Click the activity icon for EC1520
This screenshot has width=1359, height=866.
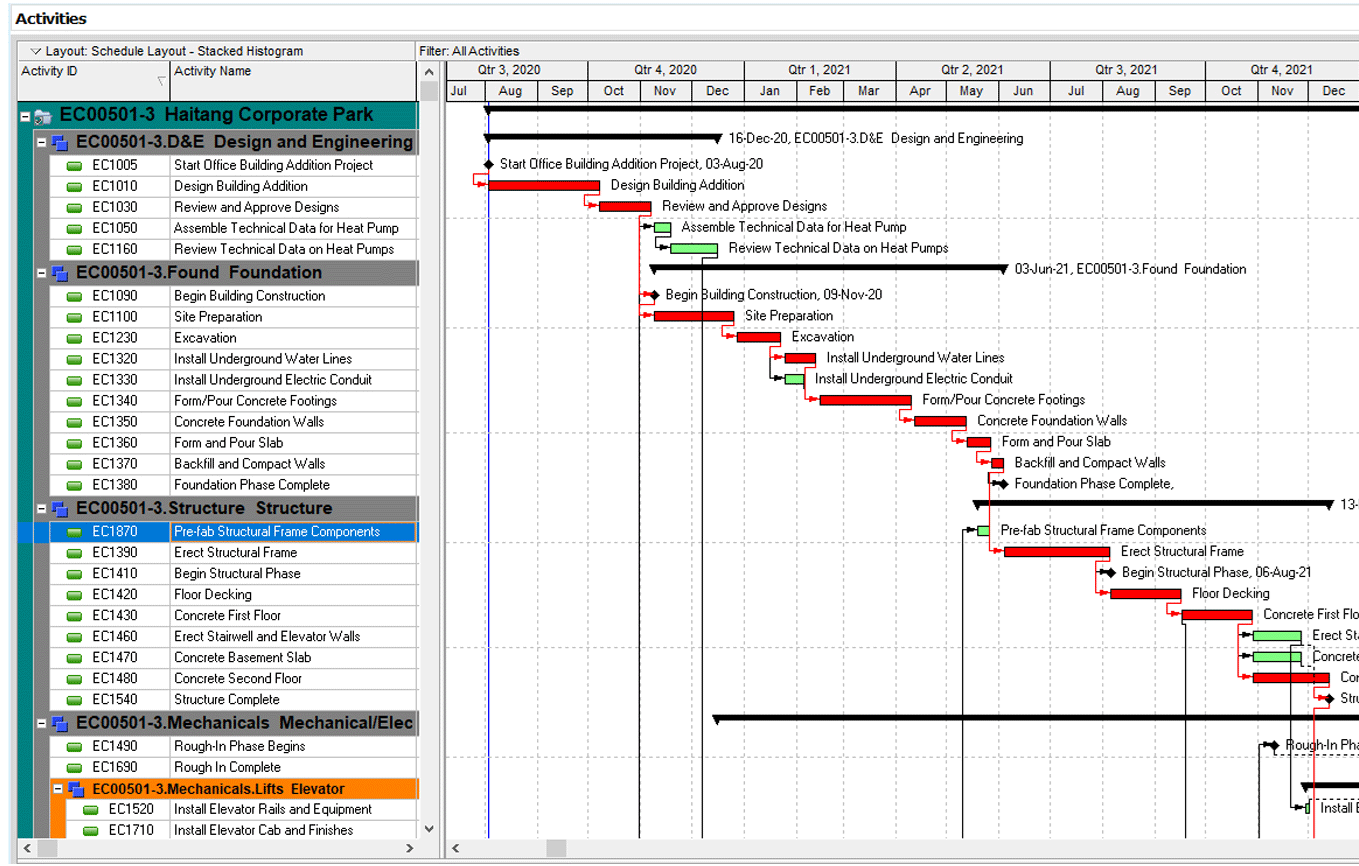click(x=90, y=810)
